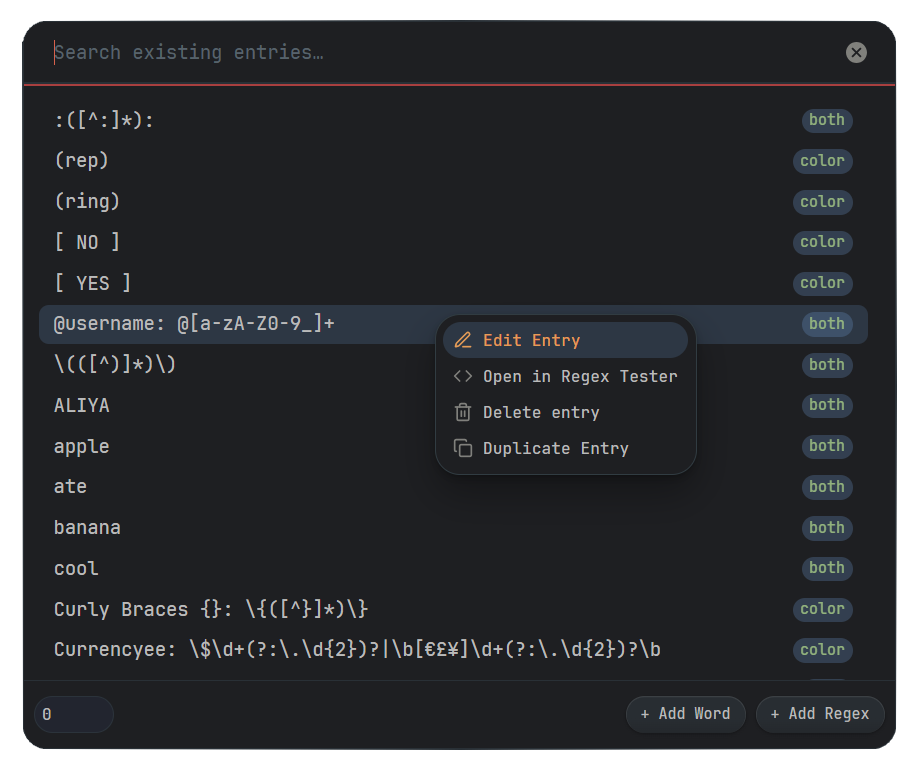Toggle the 'color' badge on the (rep) entry
Viewport: 916px width, 772px height.
822,160
